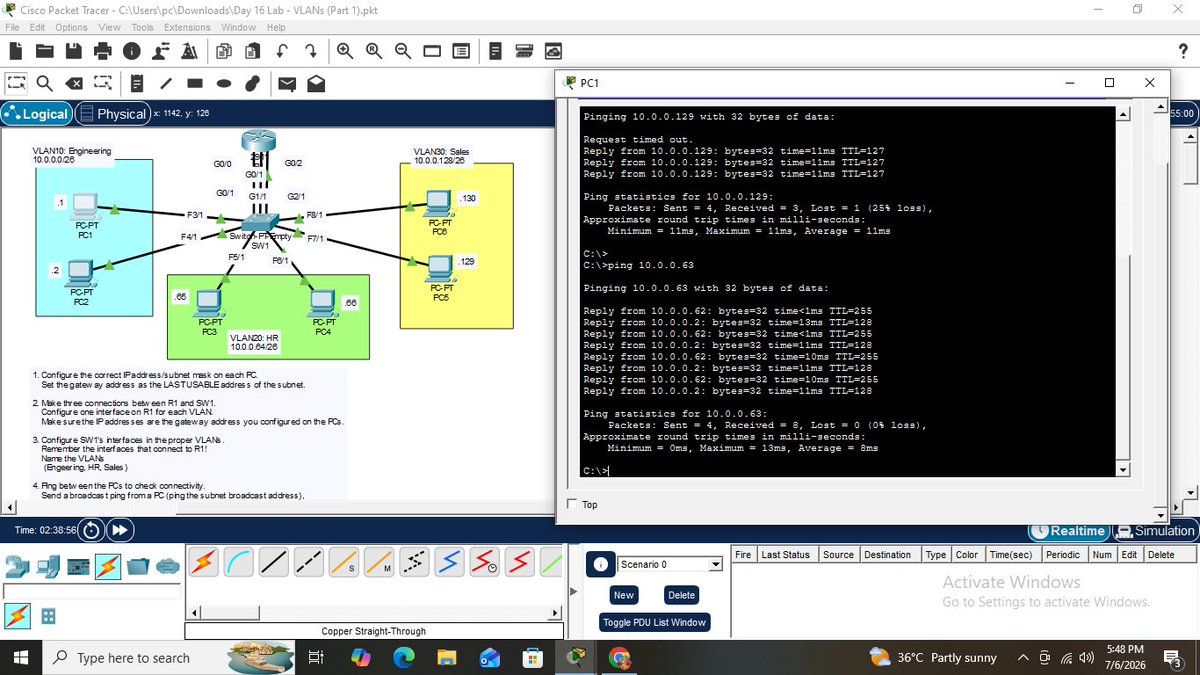Click the Power Cycle Devices button
The width and height of the screenshot is (1200, 675).
point(92,529)
